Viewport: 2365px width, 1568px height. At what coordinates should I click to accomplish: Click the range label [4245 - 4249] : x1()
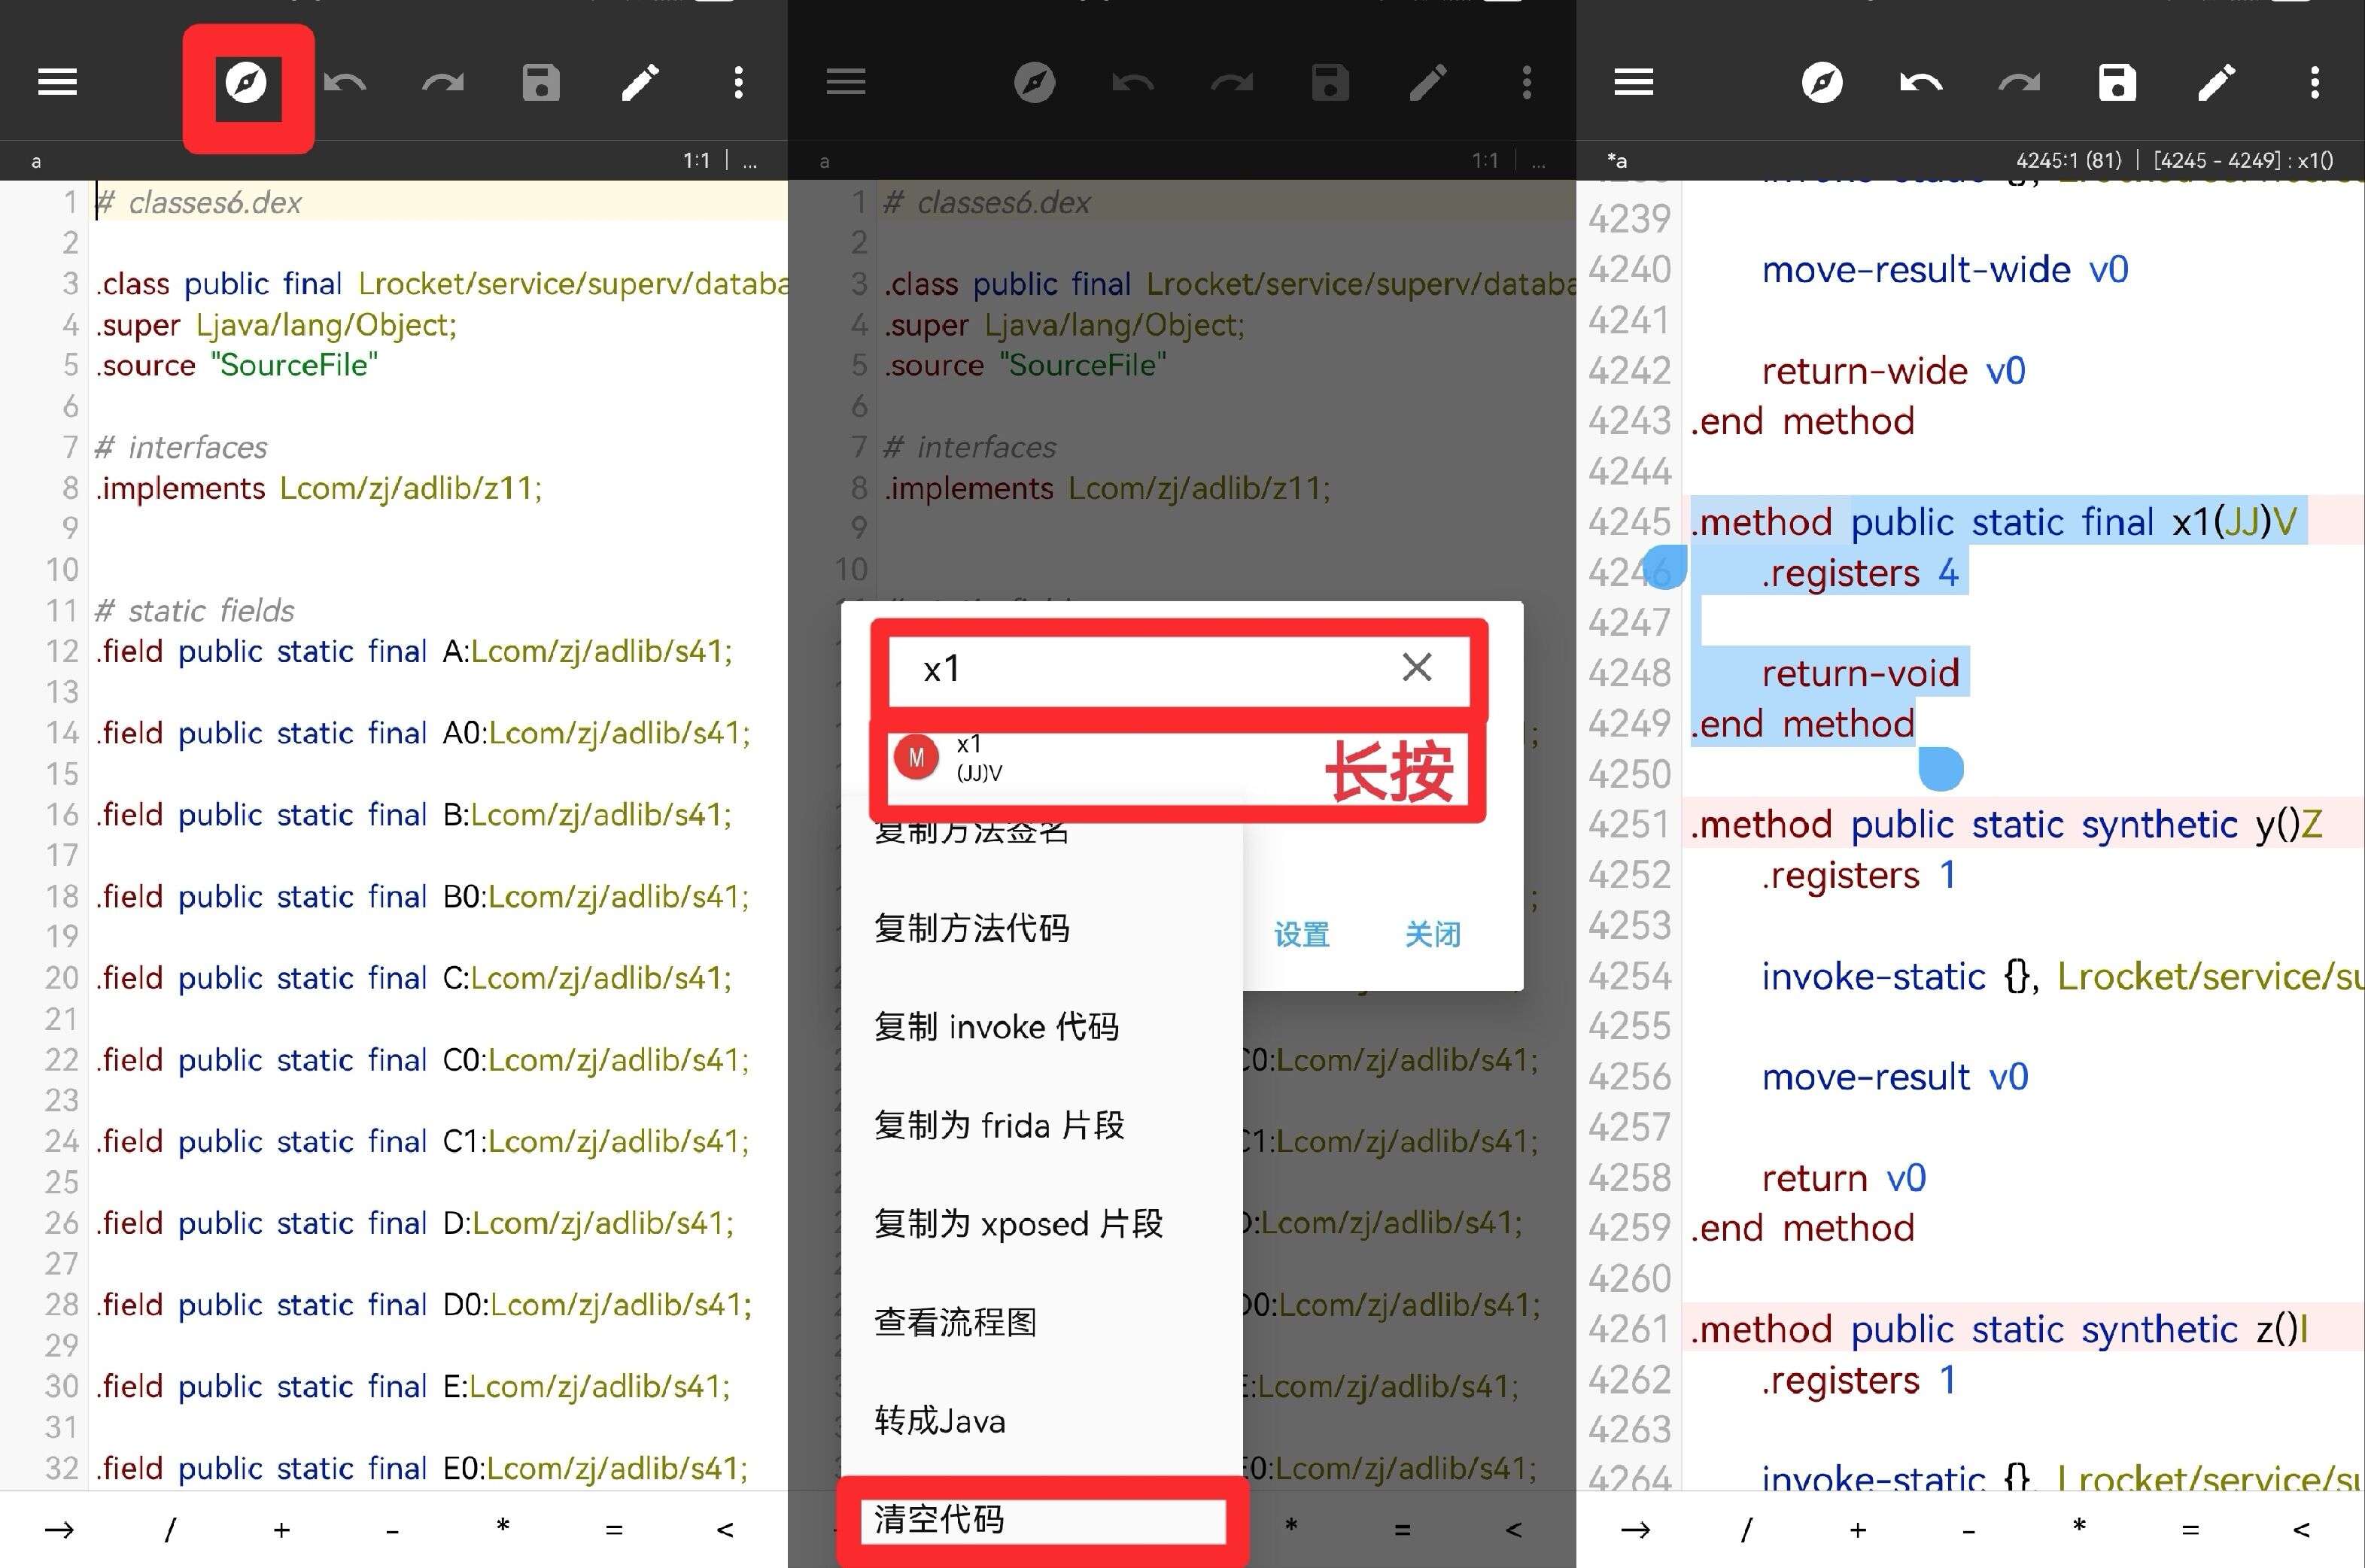pyautogui.click(x=2243, y=160)
